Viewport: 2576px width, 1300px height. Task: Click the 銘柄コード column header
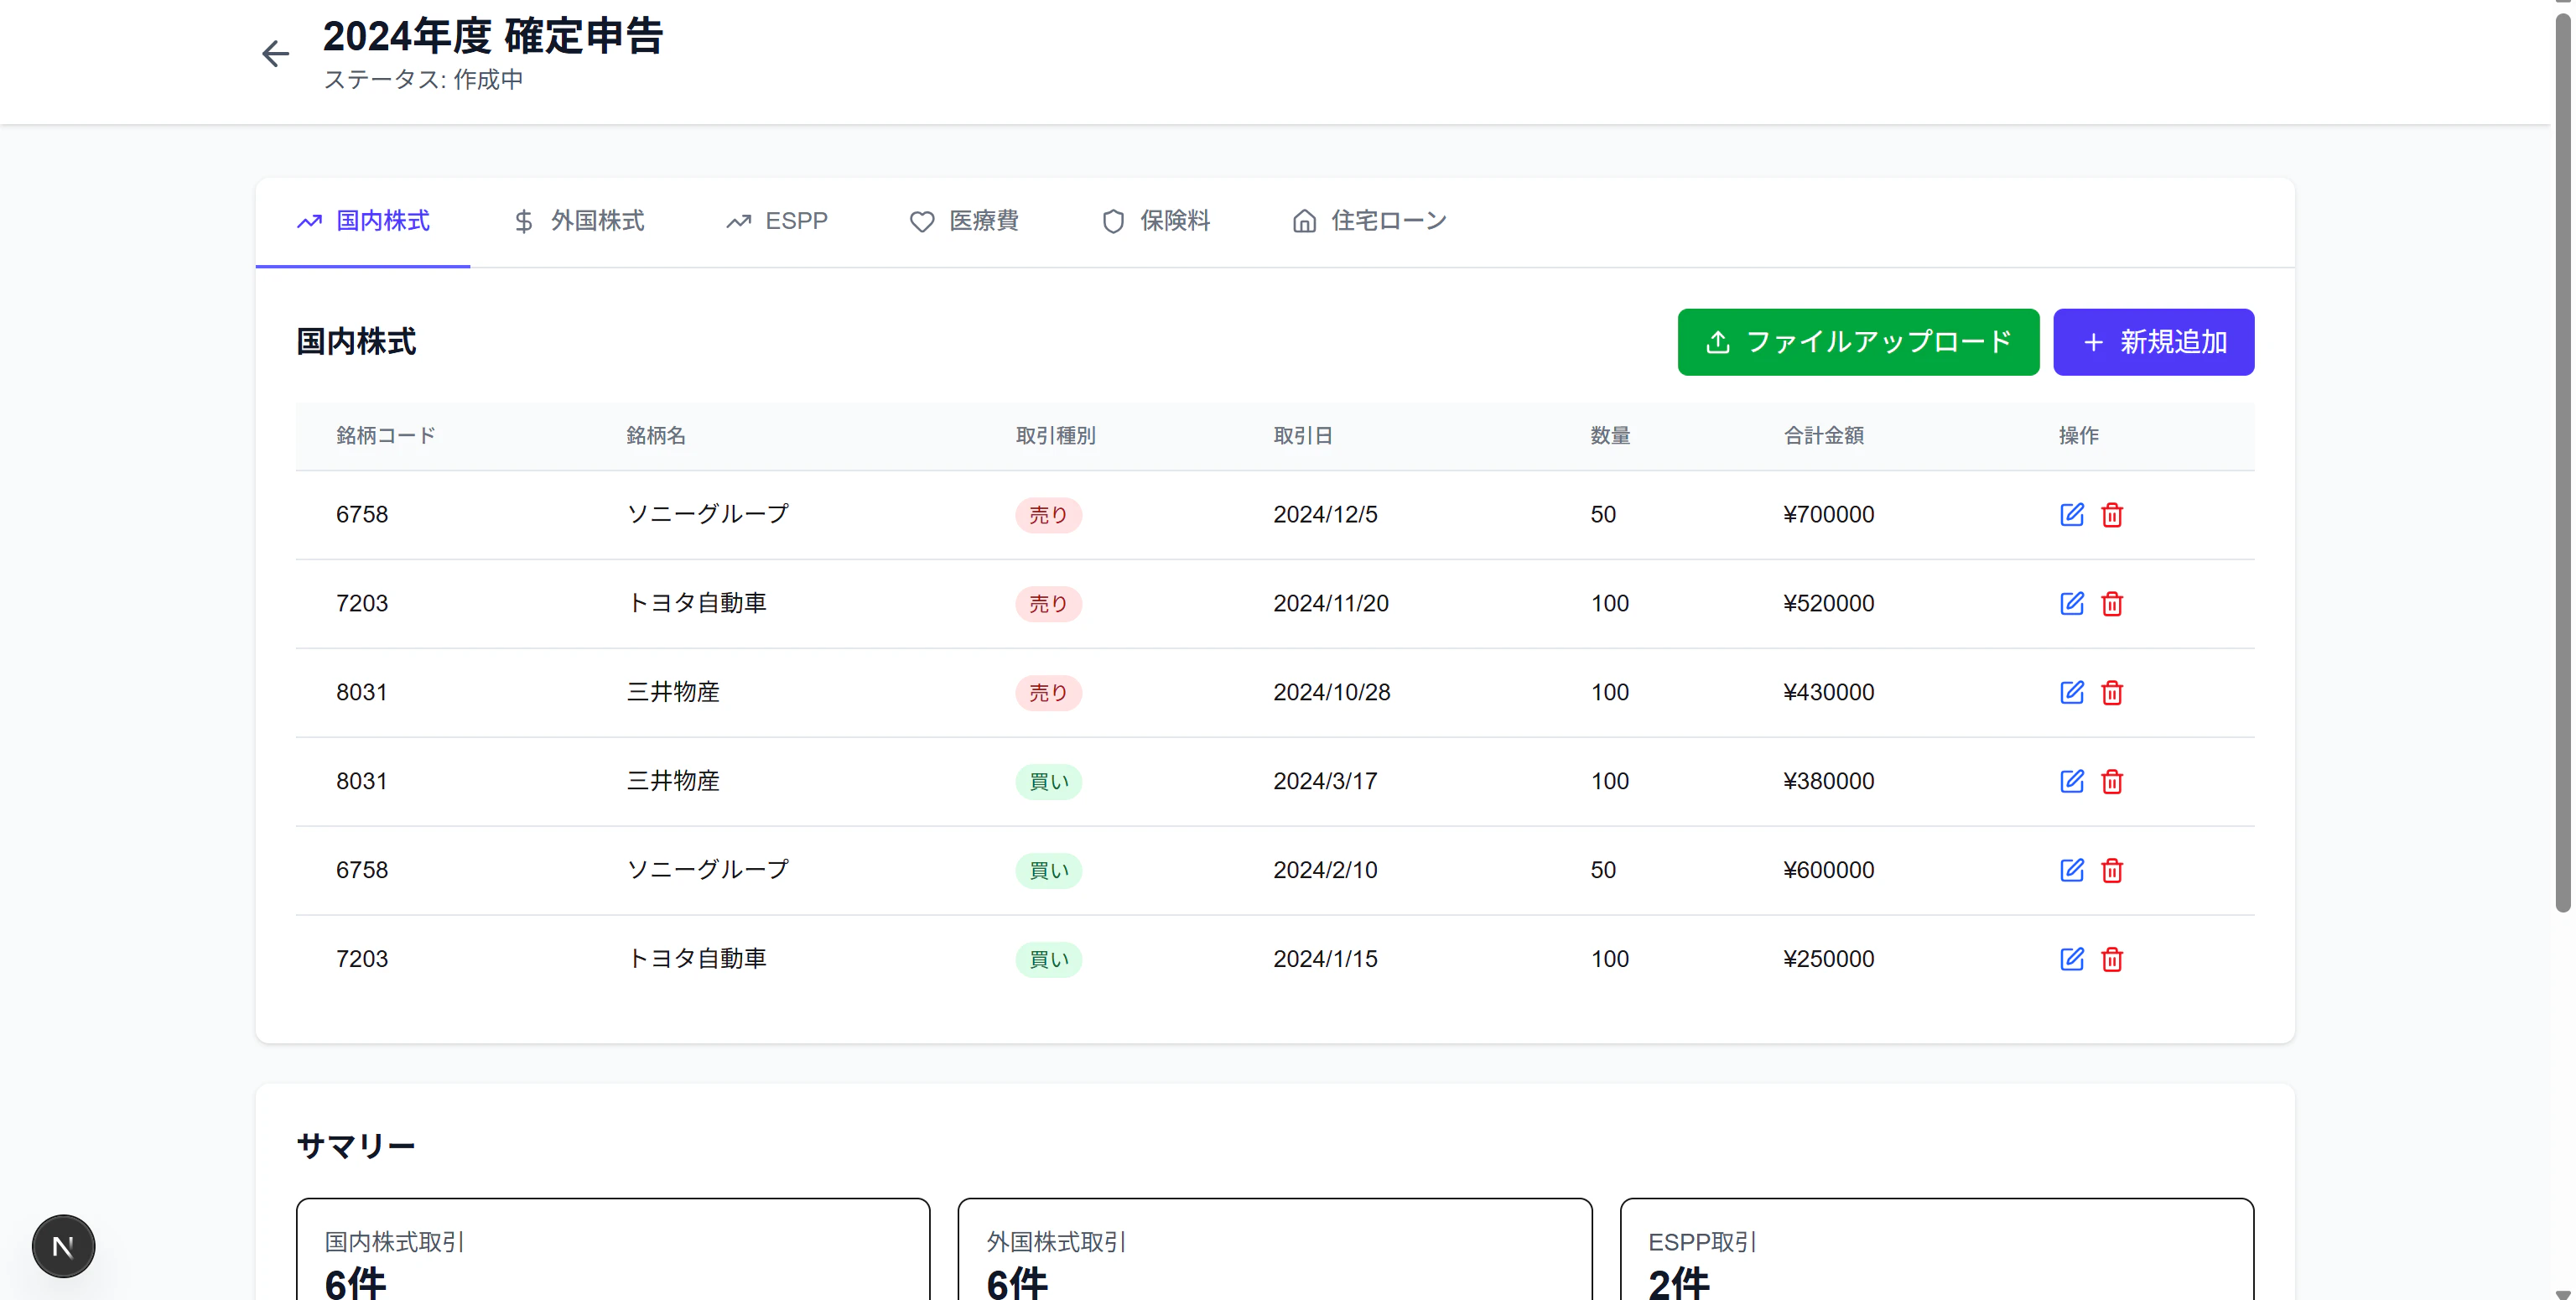386,436
